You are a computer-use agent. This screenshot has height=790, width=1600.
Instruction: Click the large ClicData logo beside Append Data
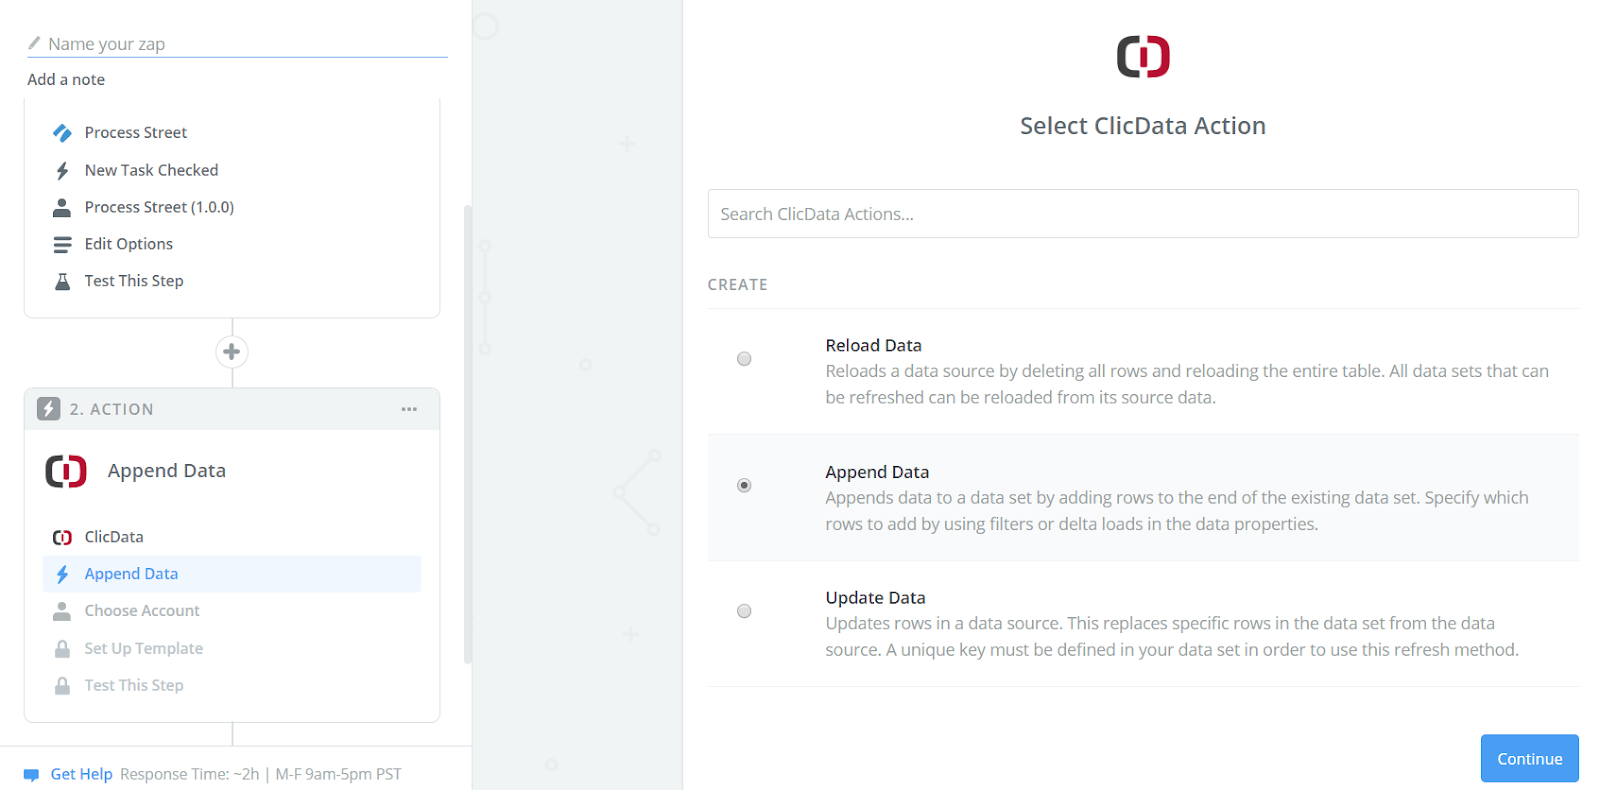(66, 471)
